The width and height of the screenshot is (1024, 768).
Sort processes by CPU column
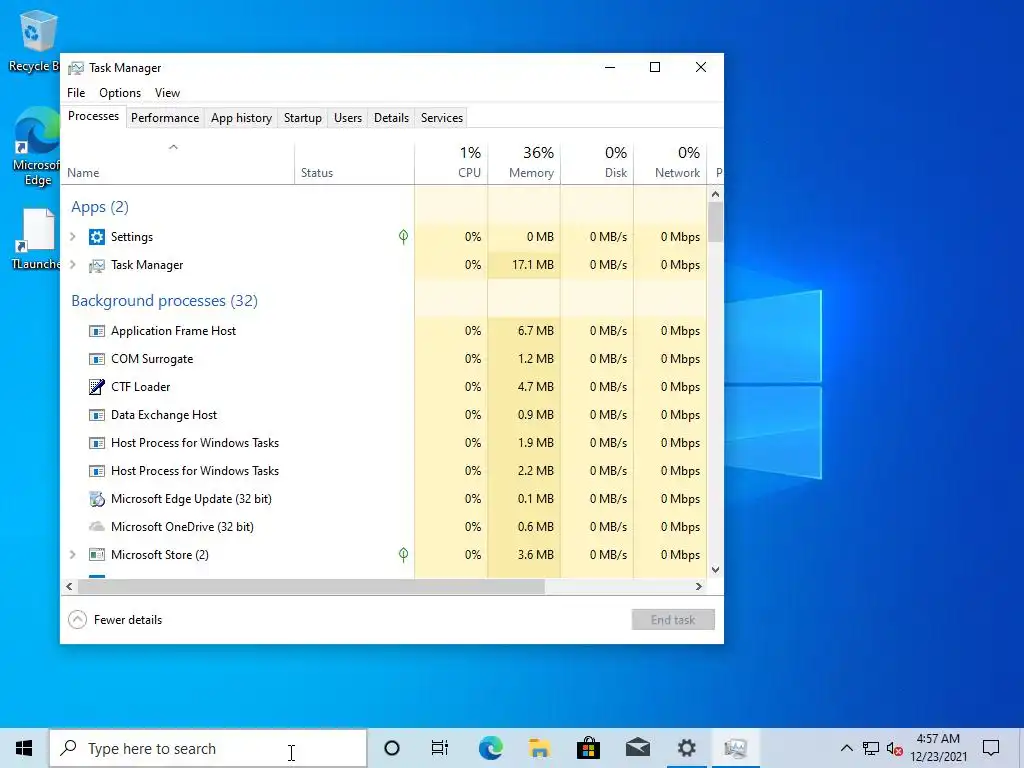451,163
